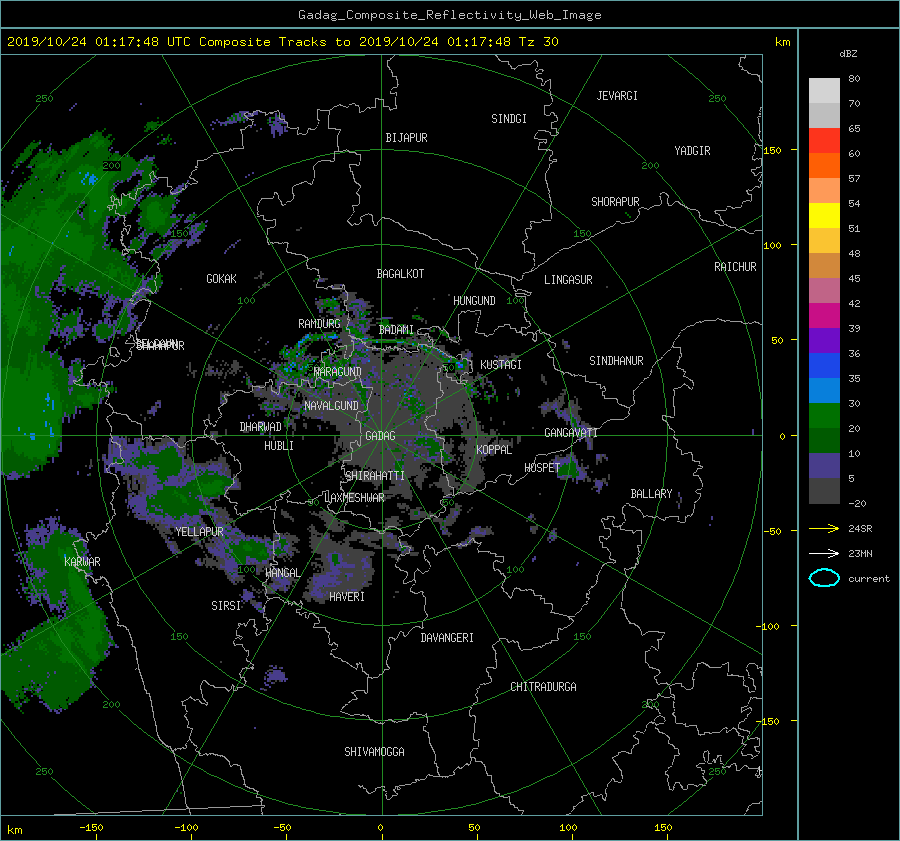Click the JEVARGI city label
Screen dimensions: 900x841
[x=617, y=96]
